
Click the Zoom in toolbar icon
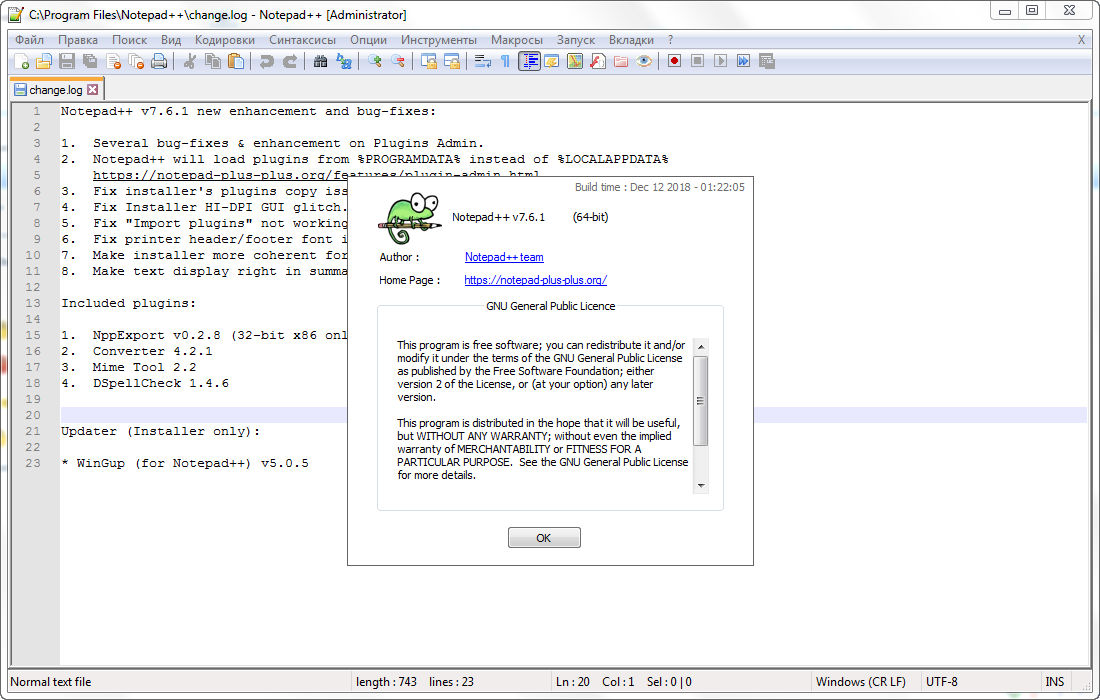(x=375, y=61)
